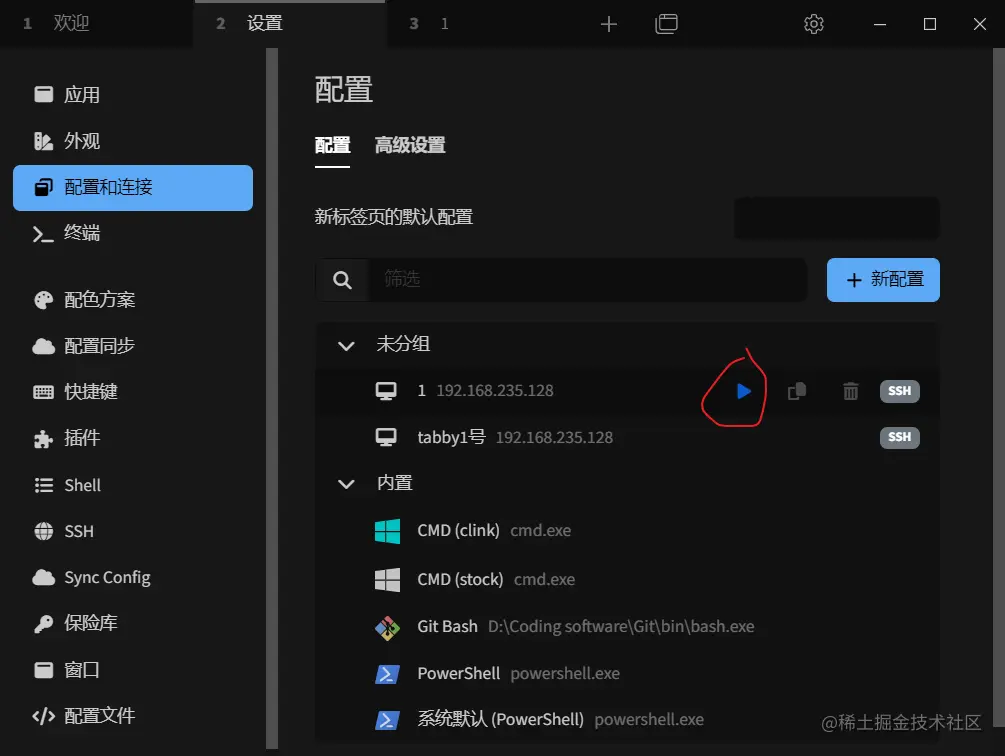Select 系统默认 (PowerShell) profile

[x=628, y=720]
